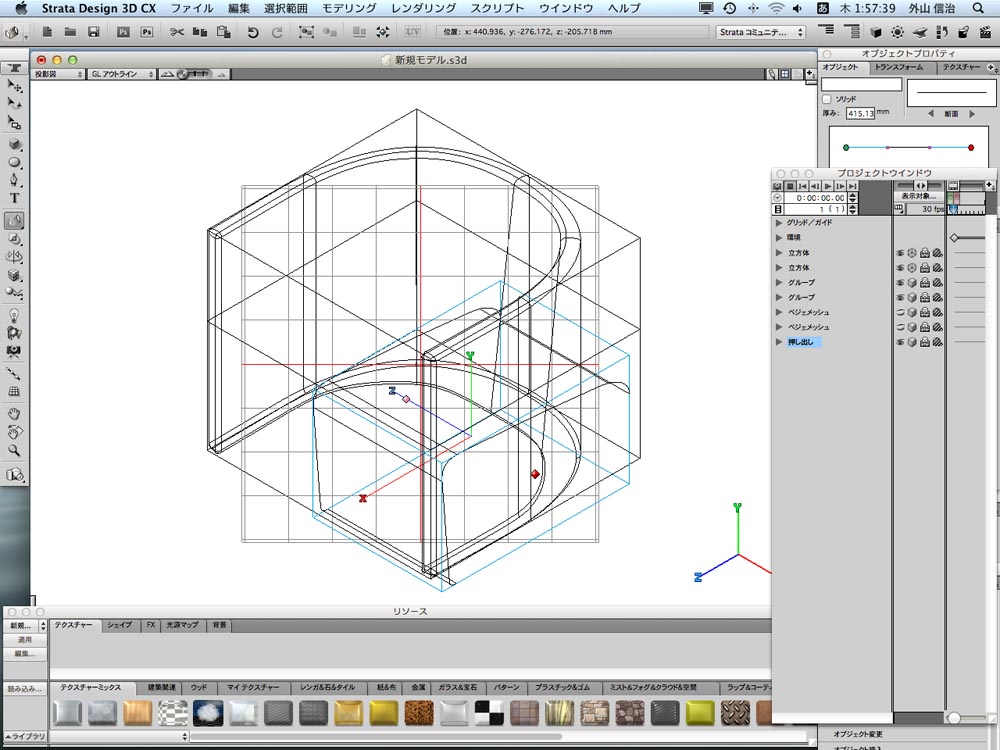Toggle the eye visibility for the first 立方体
The height and width of the screenshot is (750, 1000).
point(901,253)
